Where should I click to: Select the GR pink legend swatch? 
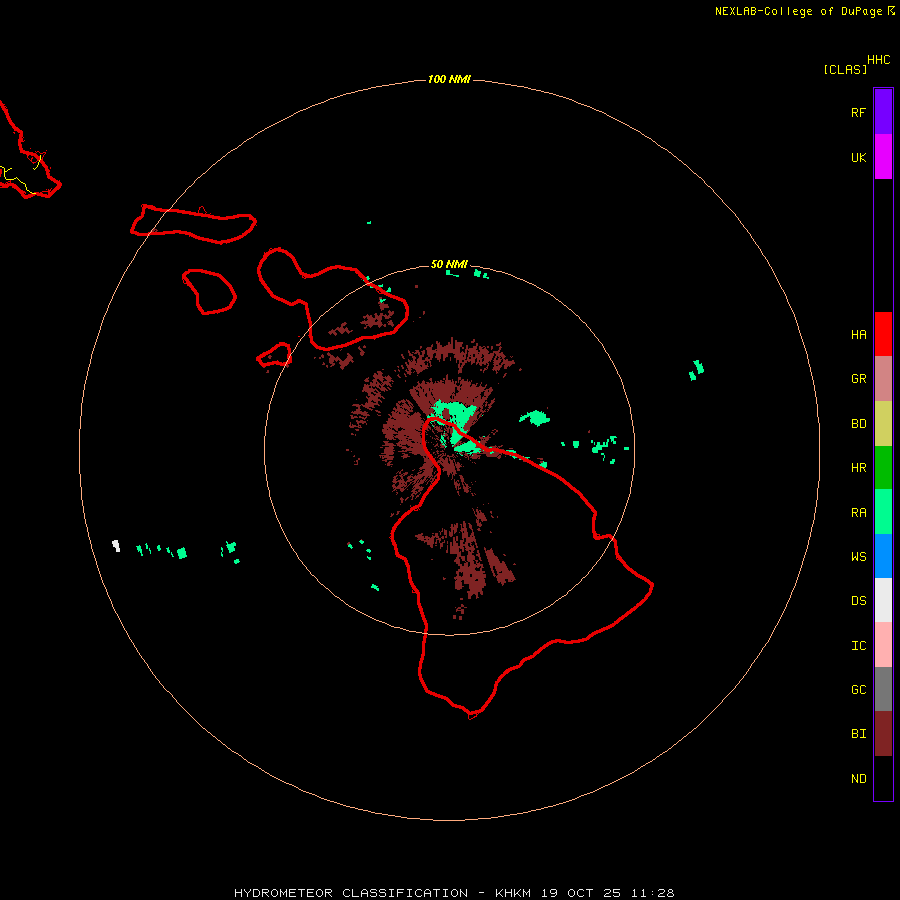pos(883,379)
